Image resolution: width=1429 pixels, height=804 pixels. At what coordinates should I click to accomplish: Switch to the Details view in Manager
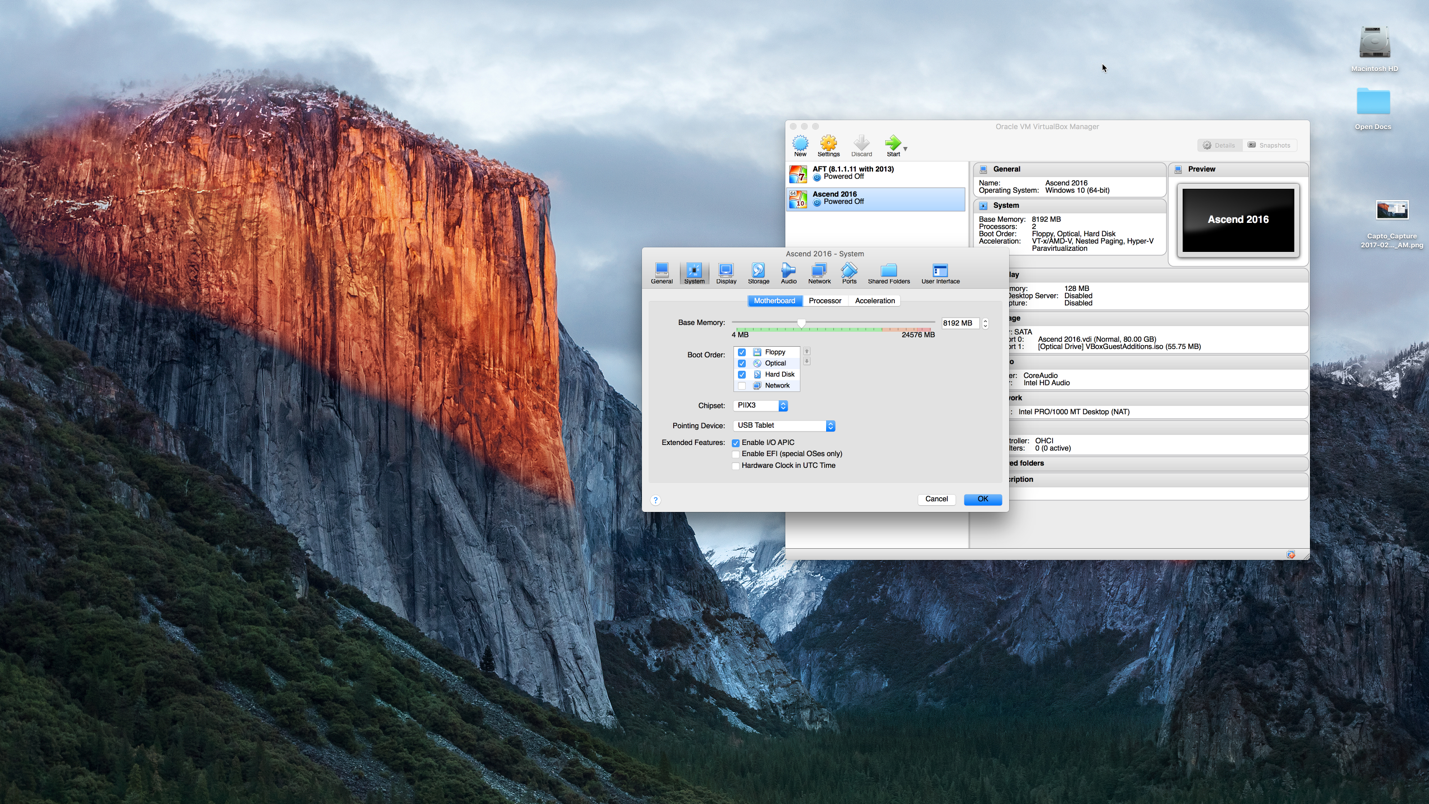(1219, 145)
